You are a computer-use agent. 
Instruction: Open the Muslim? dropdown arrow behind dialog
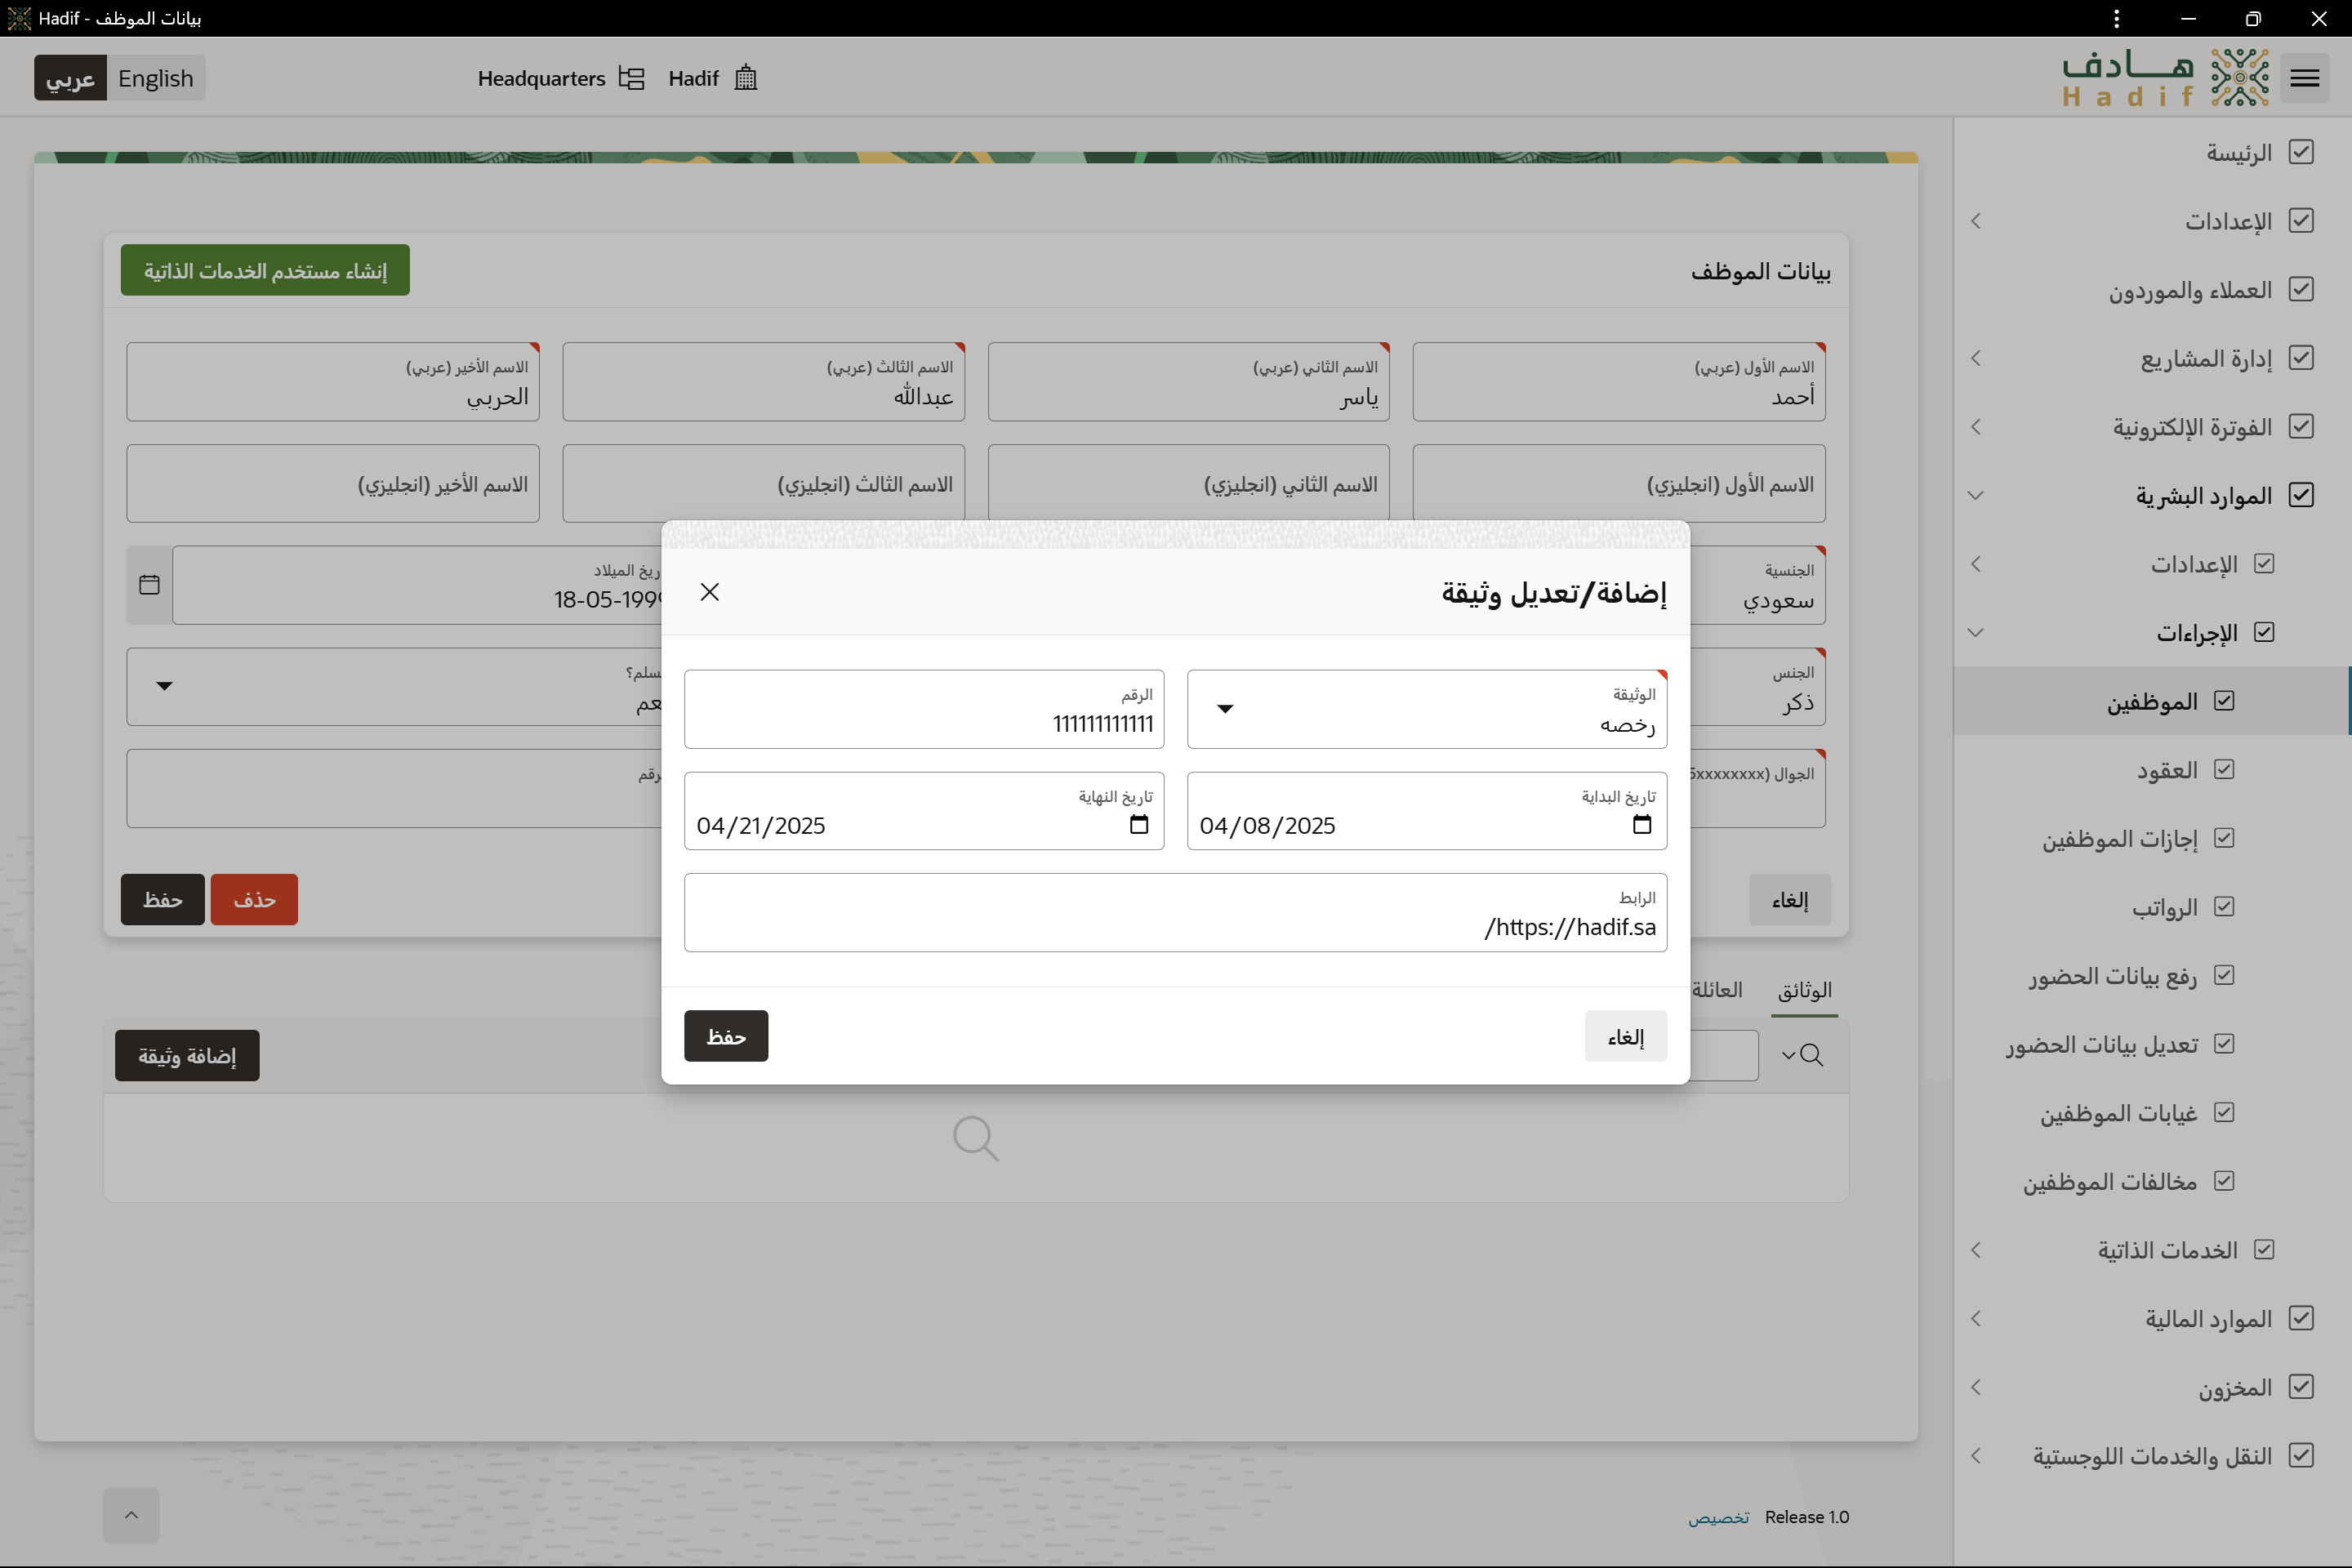165,686
